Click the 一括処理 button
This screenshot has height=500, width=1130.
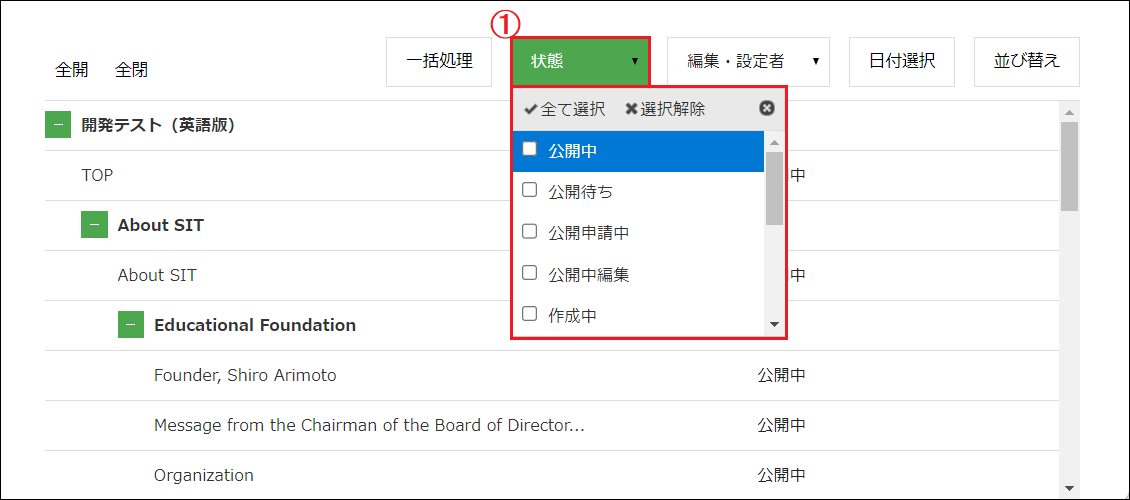pyautogui.click(x=439, y=62)
